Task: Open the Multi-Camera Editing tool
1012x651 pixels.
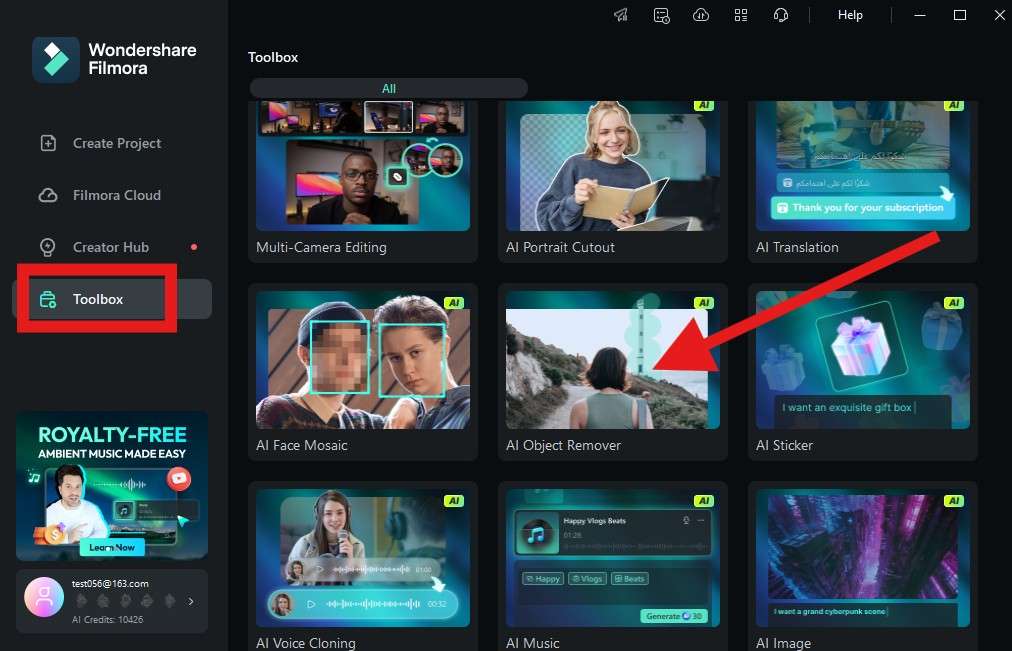Action: tap(363, 181)
